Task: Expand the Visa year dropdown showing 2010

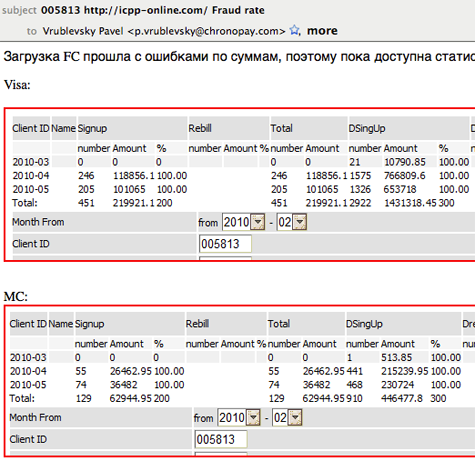Action: [x=258, y=222]
